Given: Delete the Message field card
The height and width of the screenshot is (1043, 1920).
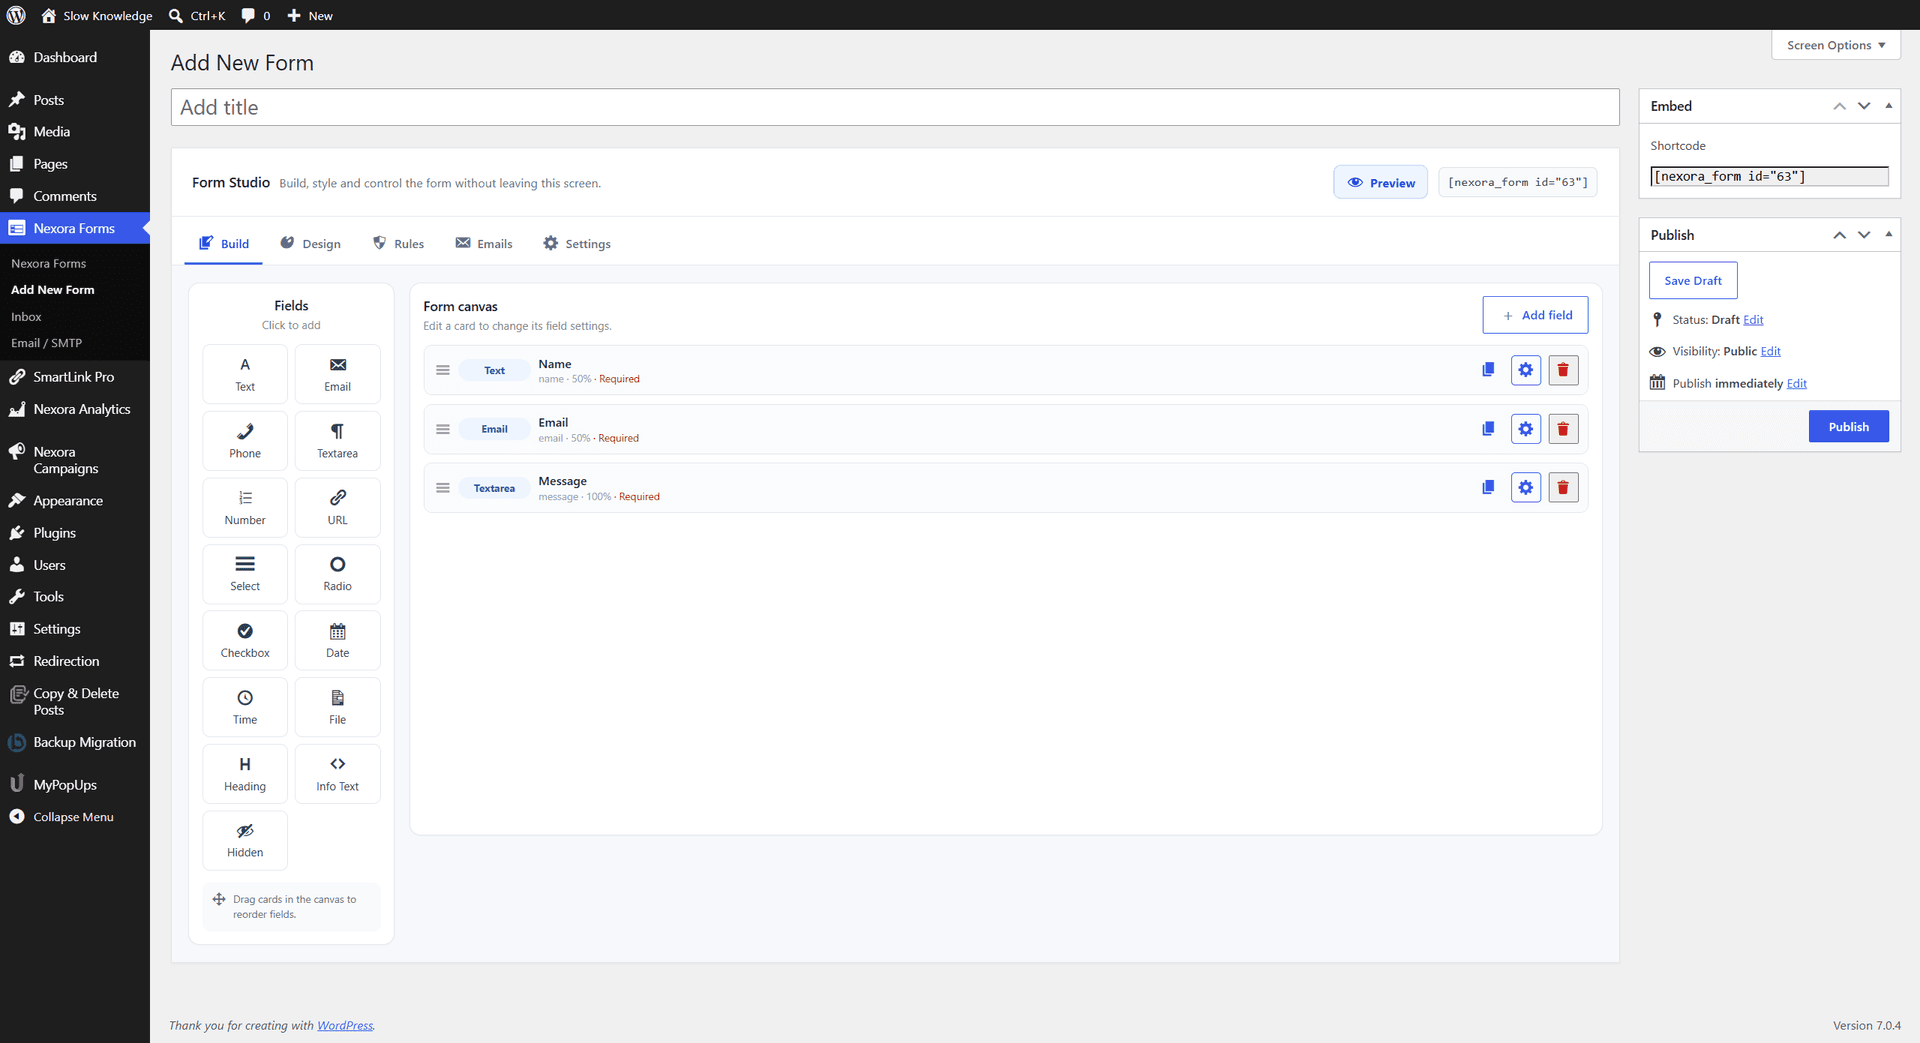Looking at the screenshot, I should click(1563, 488).
